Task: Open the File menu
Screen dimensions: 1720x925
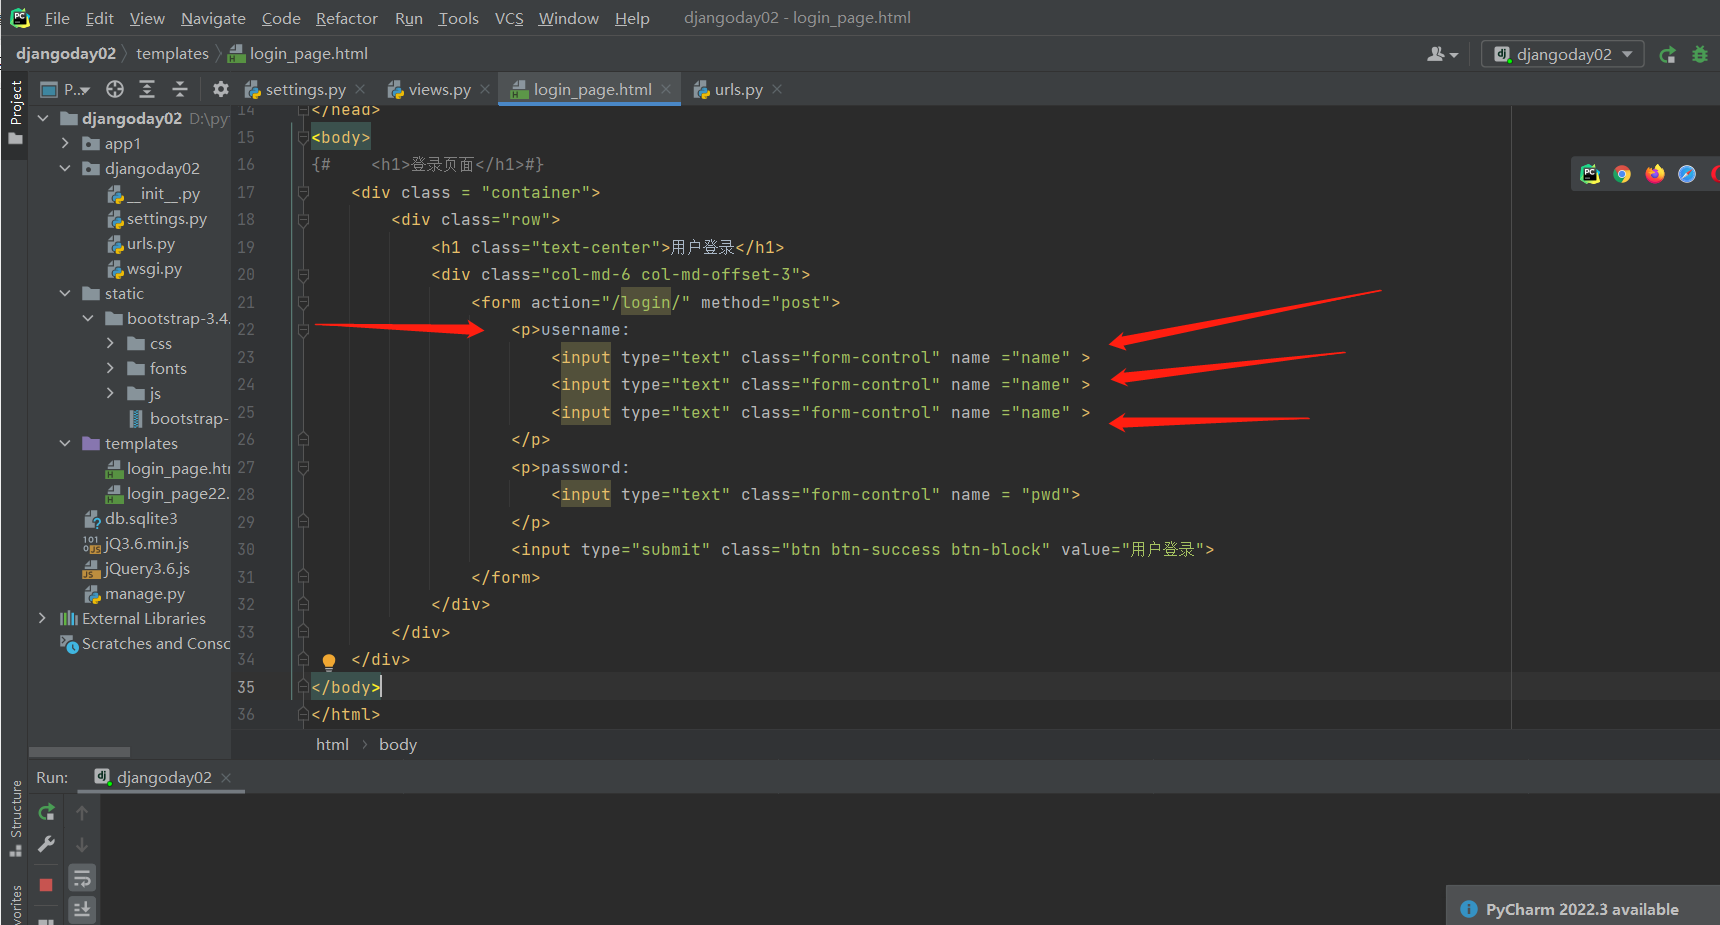Action: pos(57,18)
